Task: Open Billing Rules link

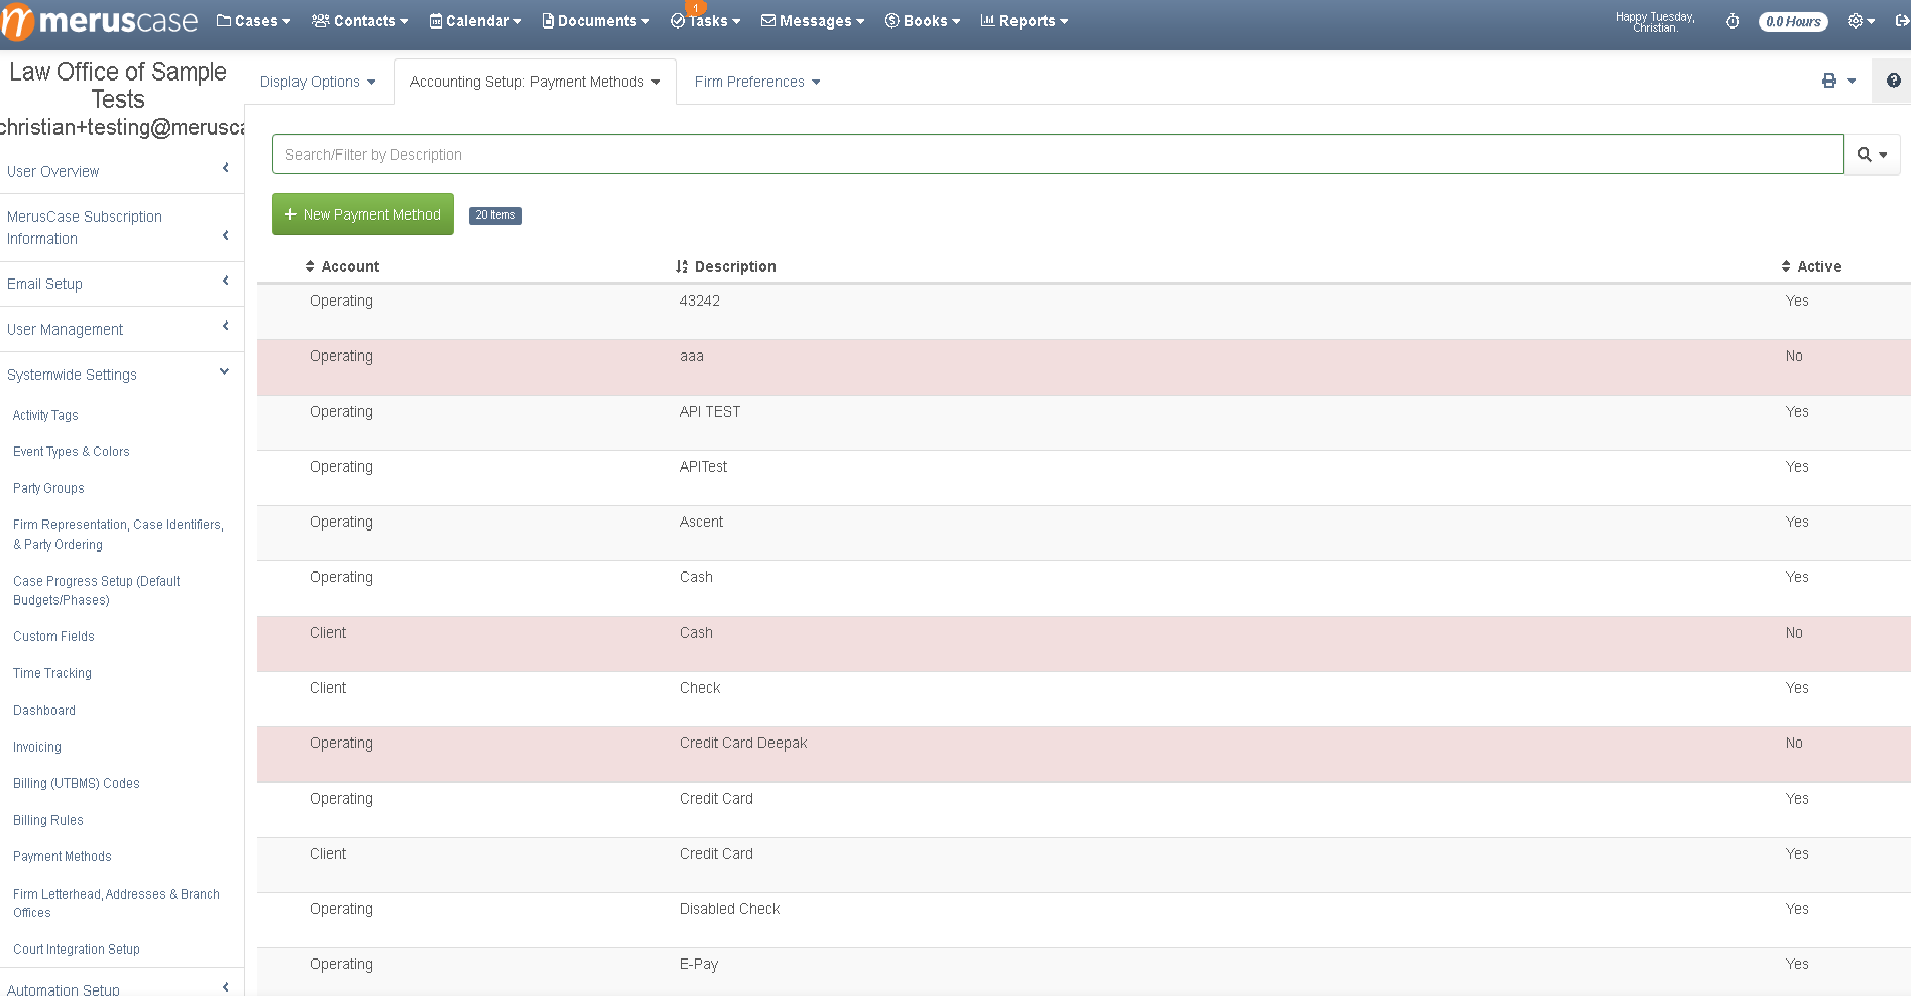Action: [48, 820]
